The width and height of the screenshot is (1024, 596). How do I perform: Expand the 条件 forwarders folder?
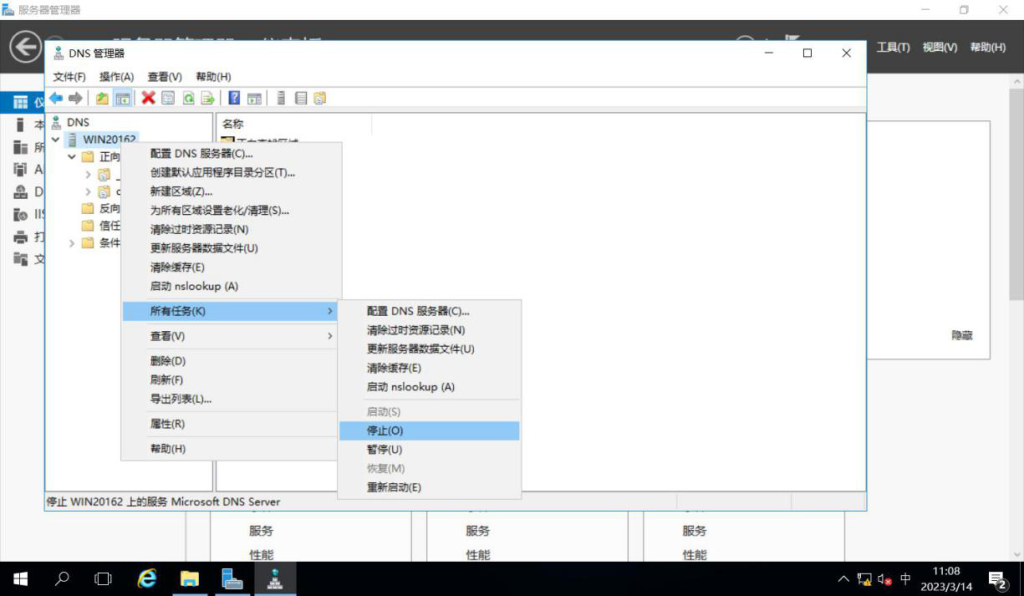point(72,243)
